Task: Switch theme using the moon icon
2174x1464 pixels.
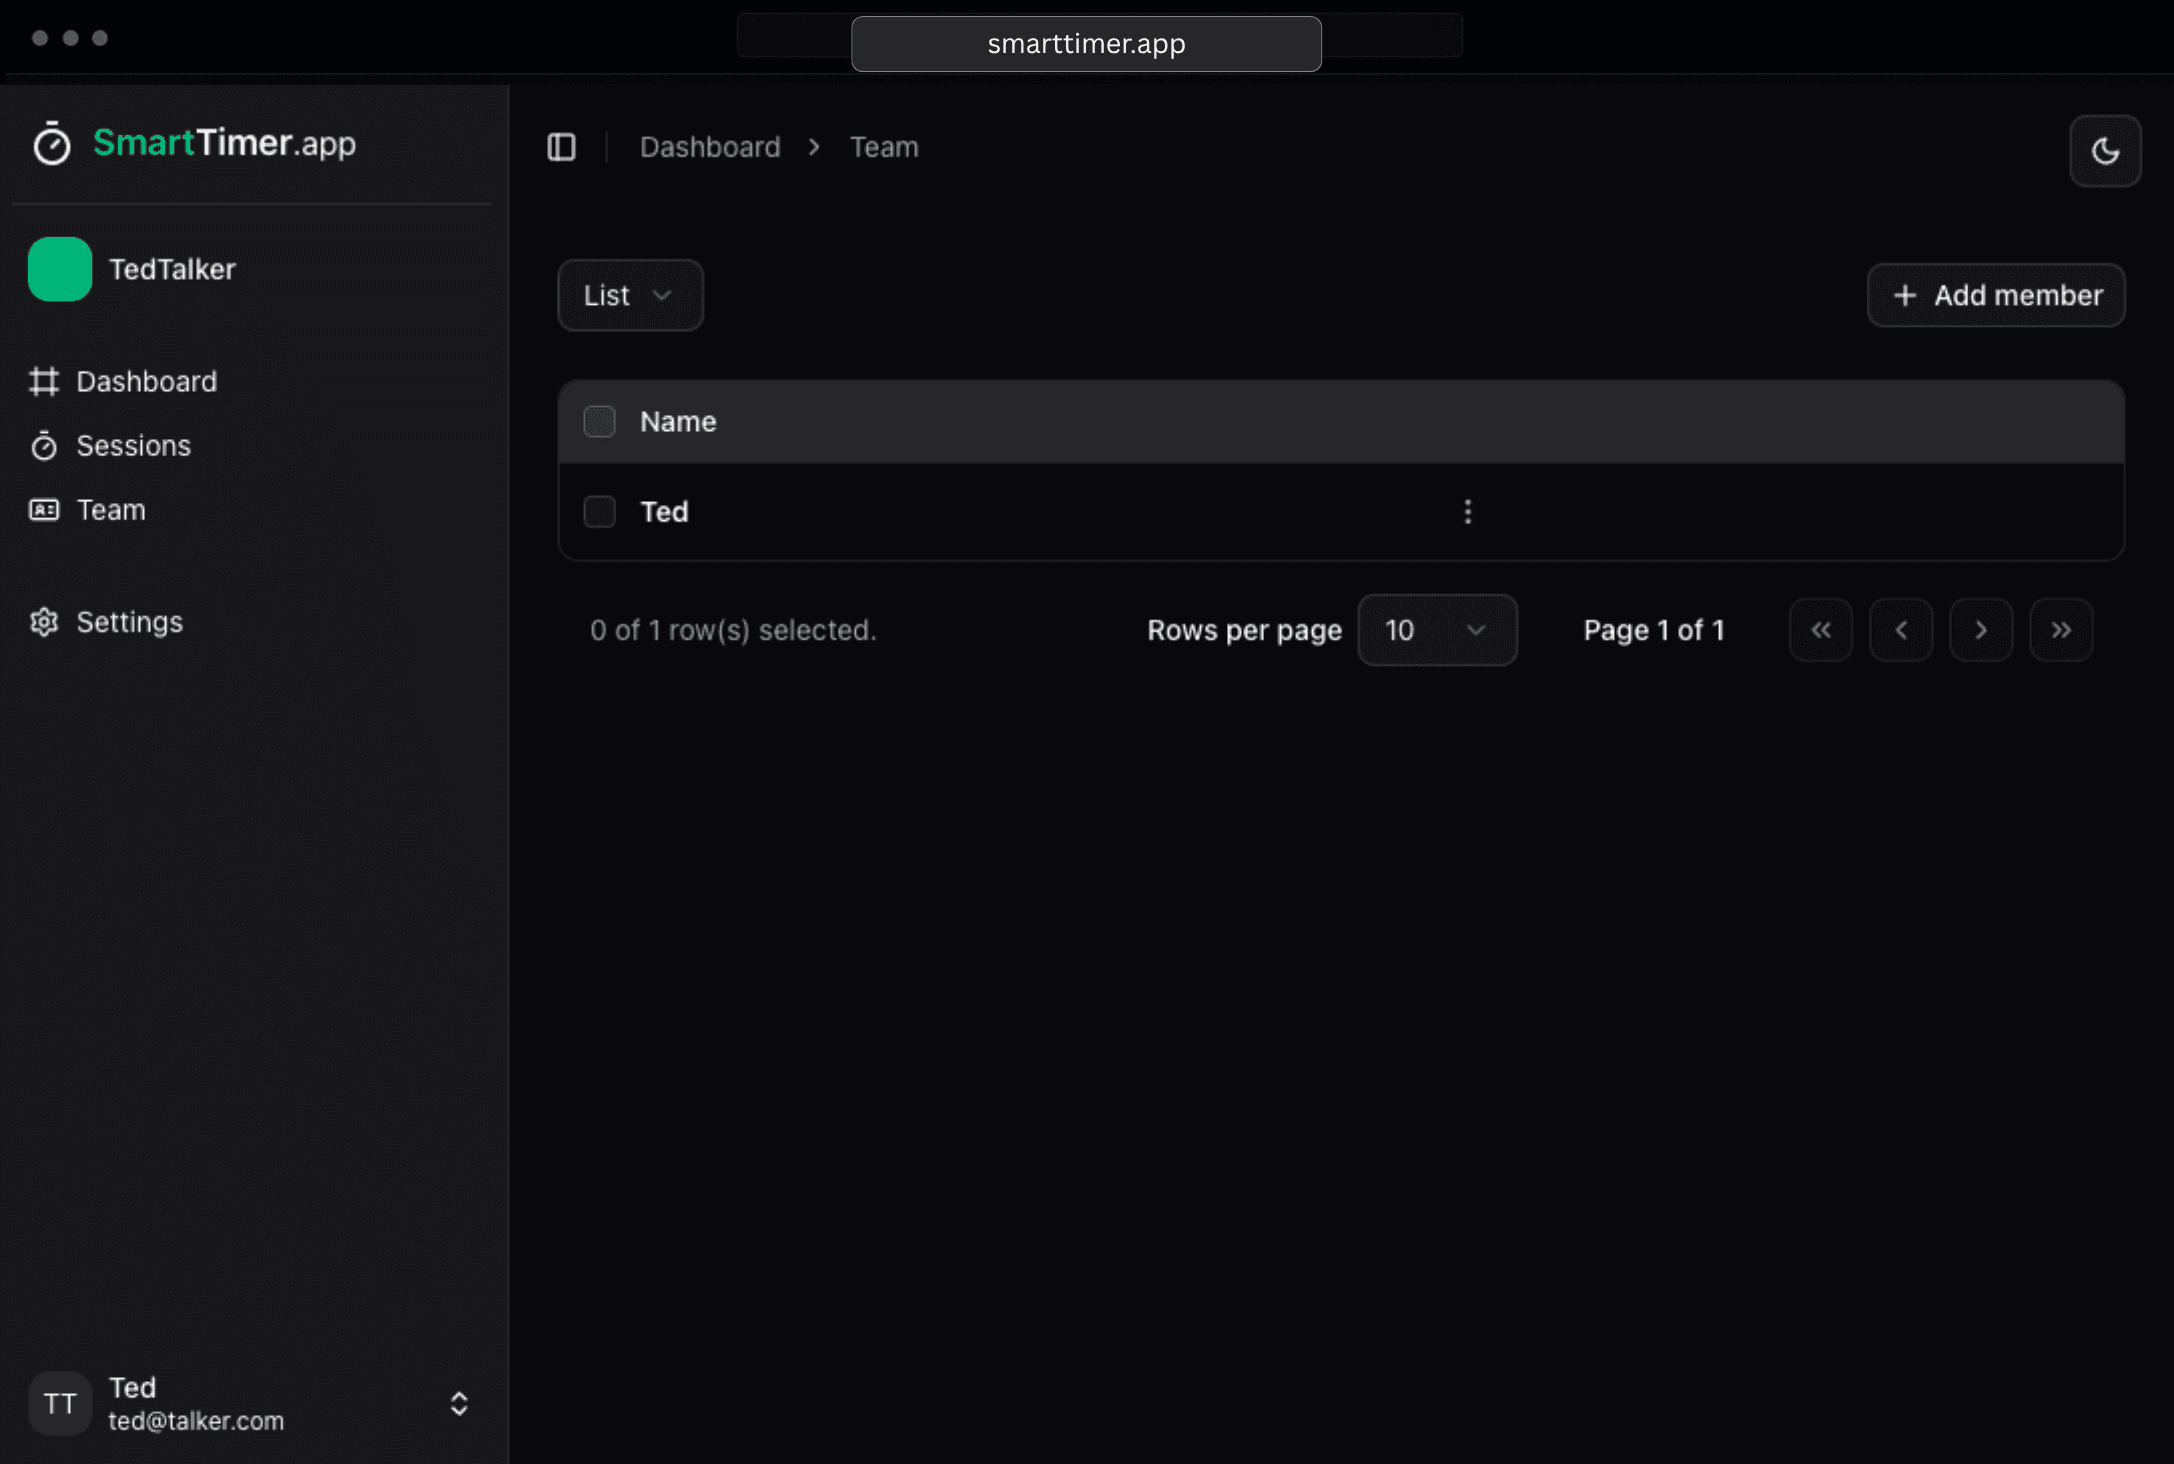Action: point(2104,151)
